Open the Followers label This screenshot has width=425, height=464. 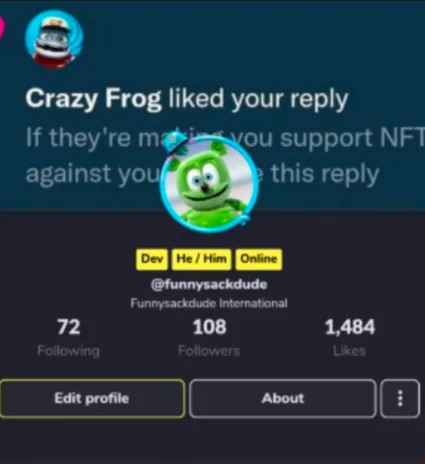209,351
